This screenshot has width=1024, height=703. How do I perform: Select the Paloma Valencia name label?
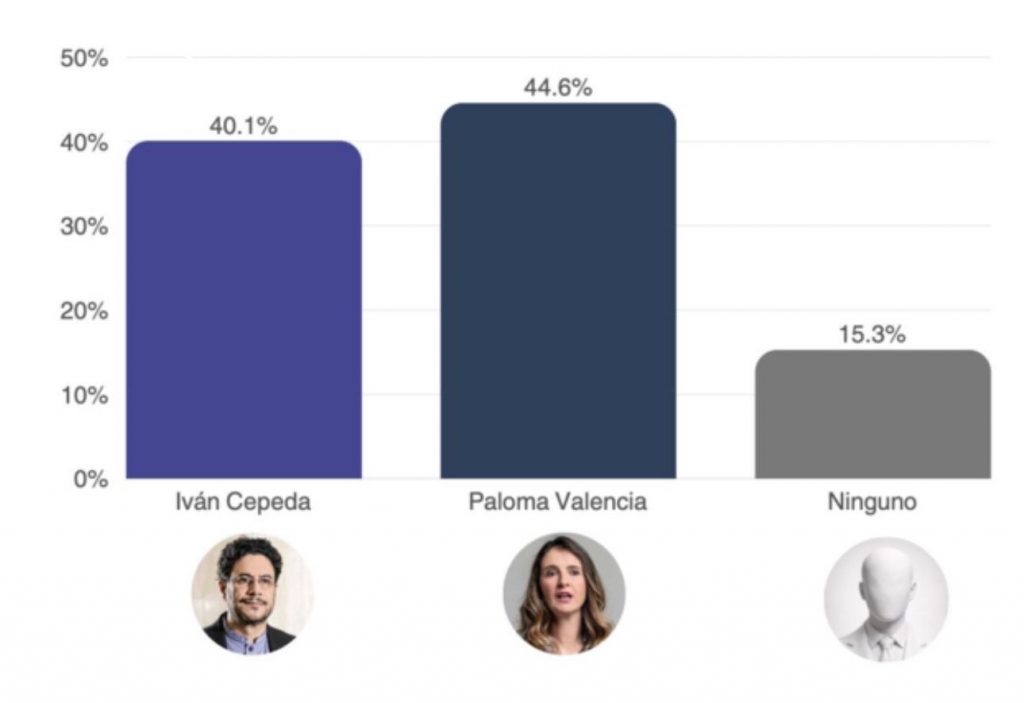tap(558, 502)
